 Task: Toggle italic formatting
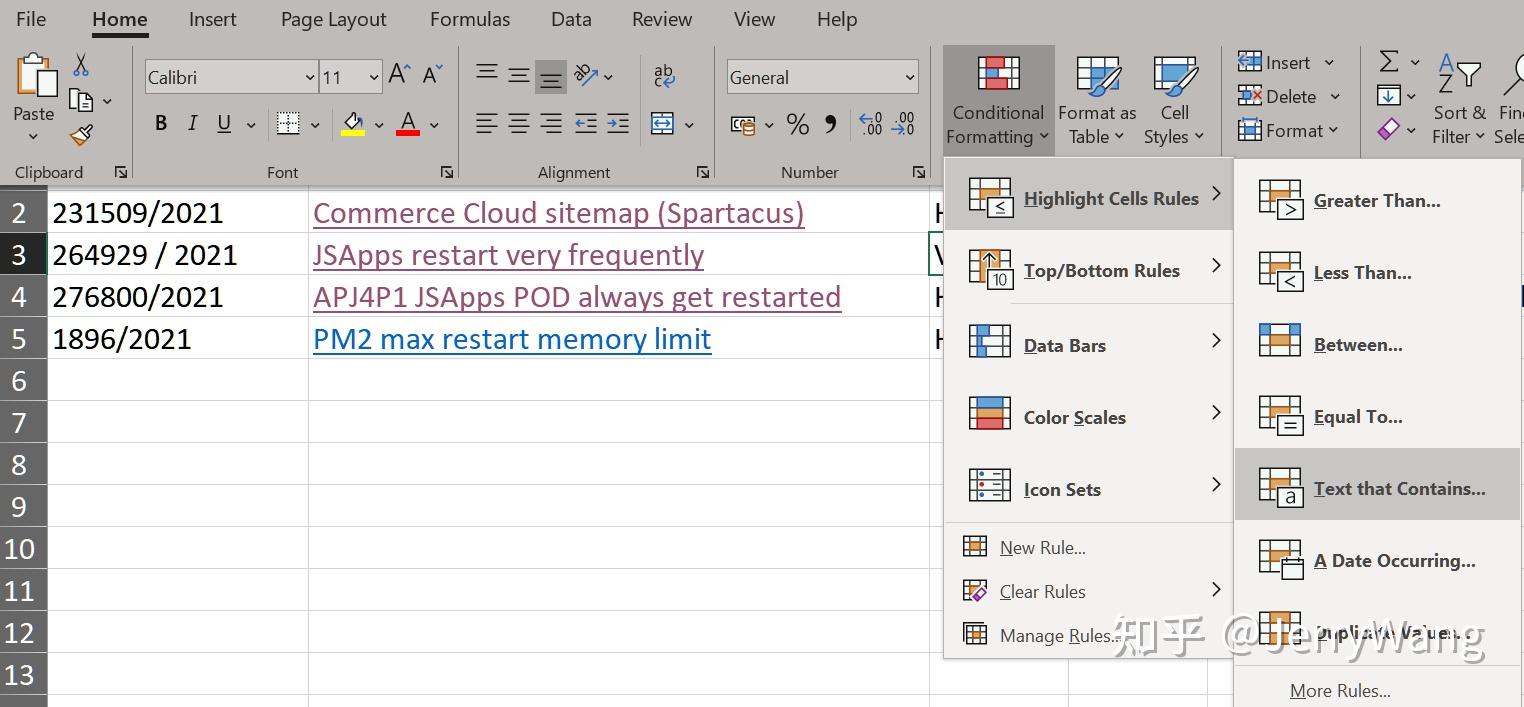(192, 123)
